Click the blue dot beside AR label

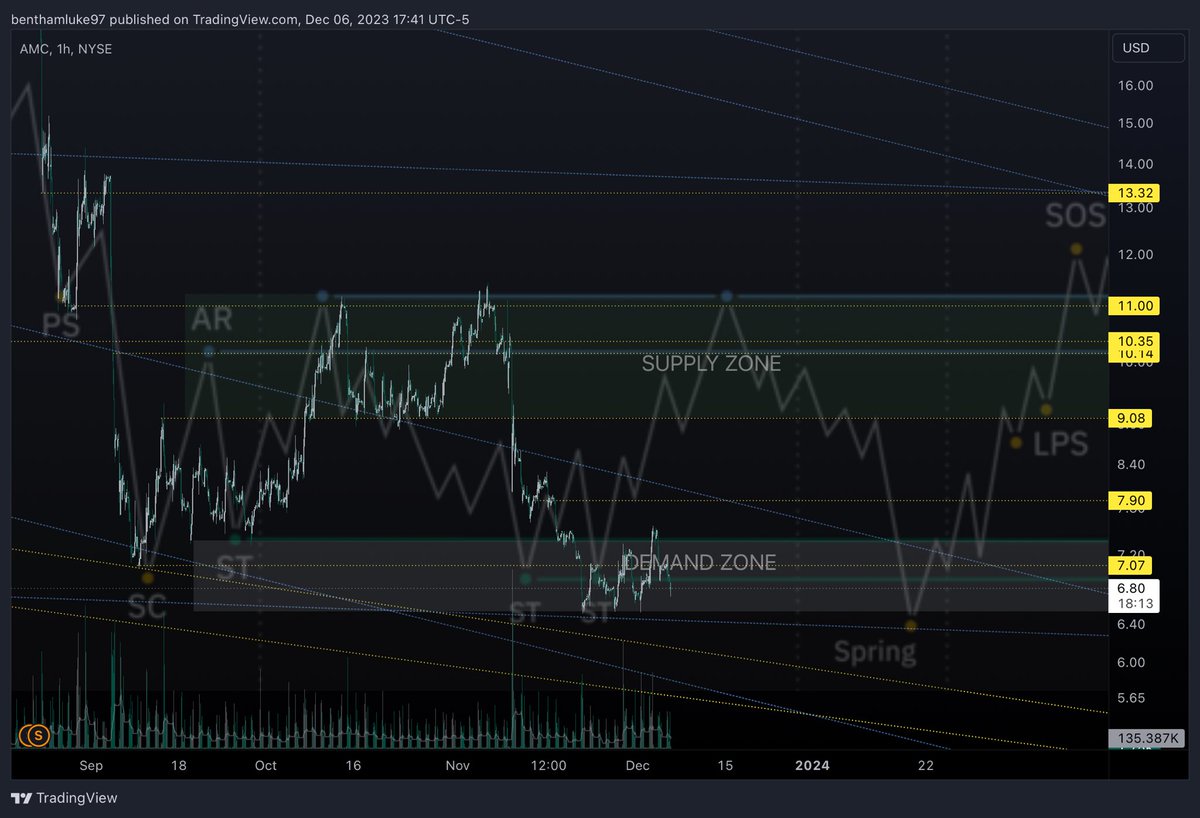[209, 351]
